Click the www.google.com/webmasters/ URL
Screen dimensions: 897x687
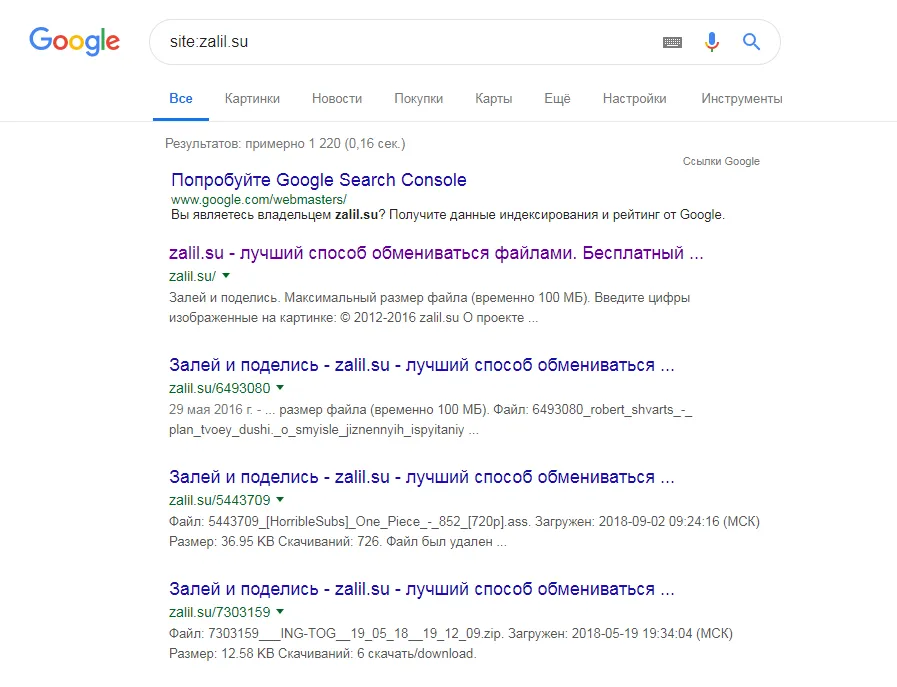click(x=259, y=200)
